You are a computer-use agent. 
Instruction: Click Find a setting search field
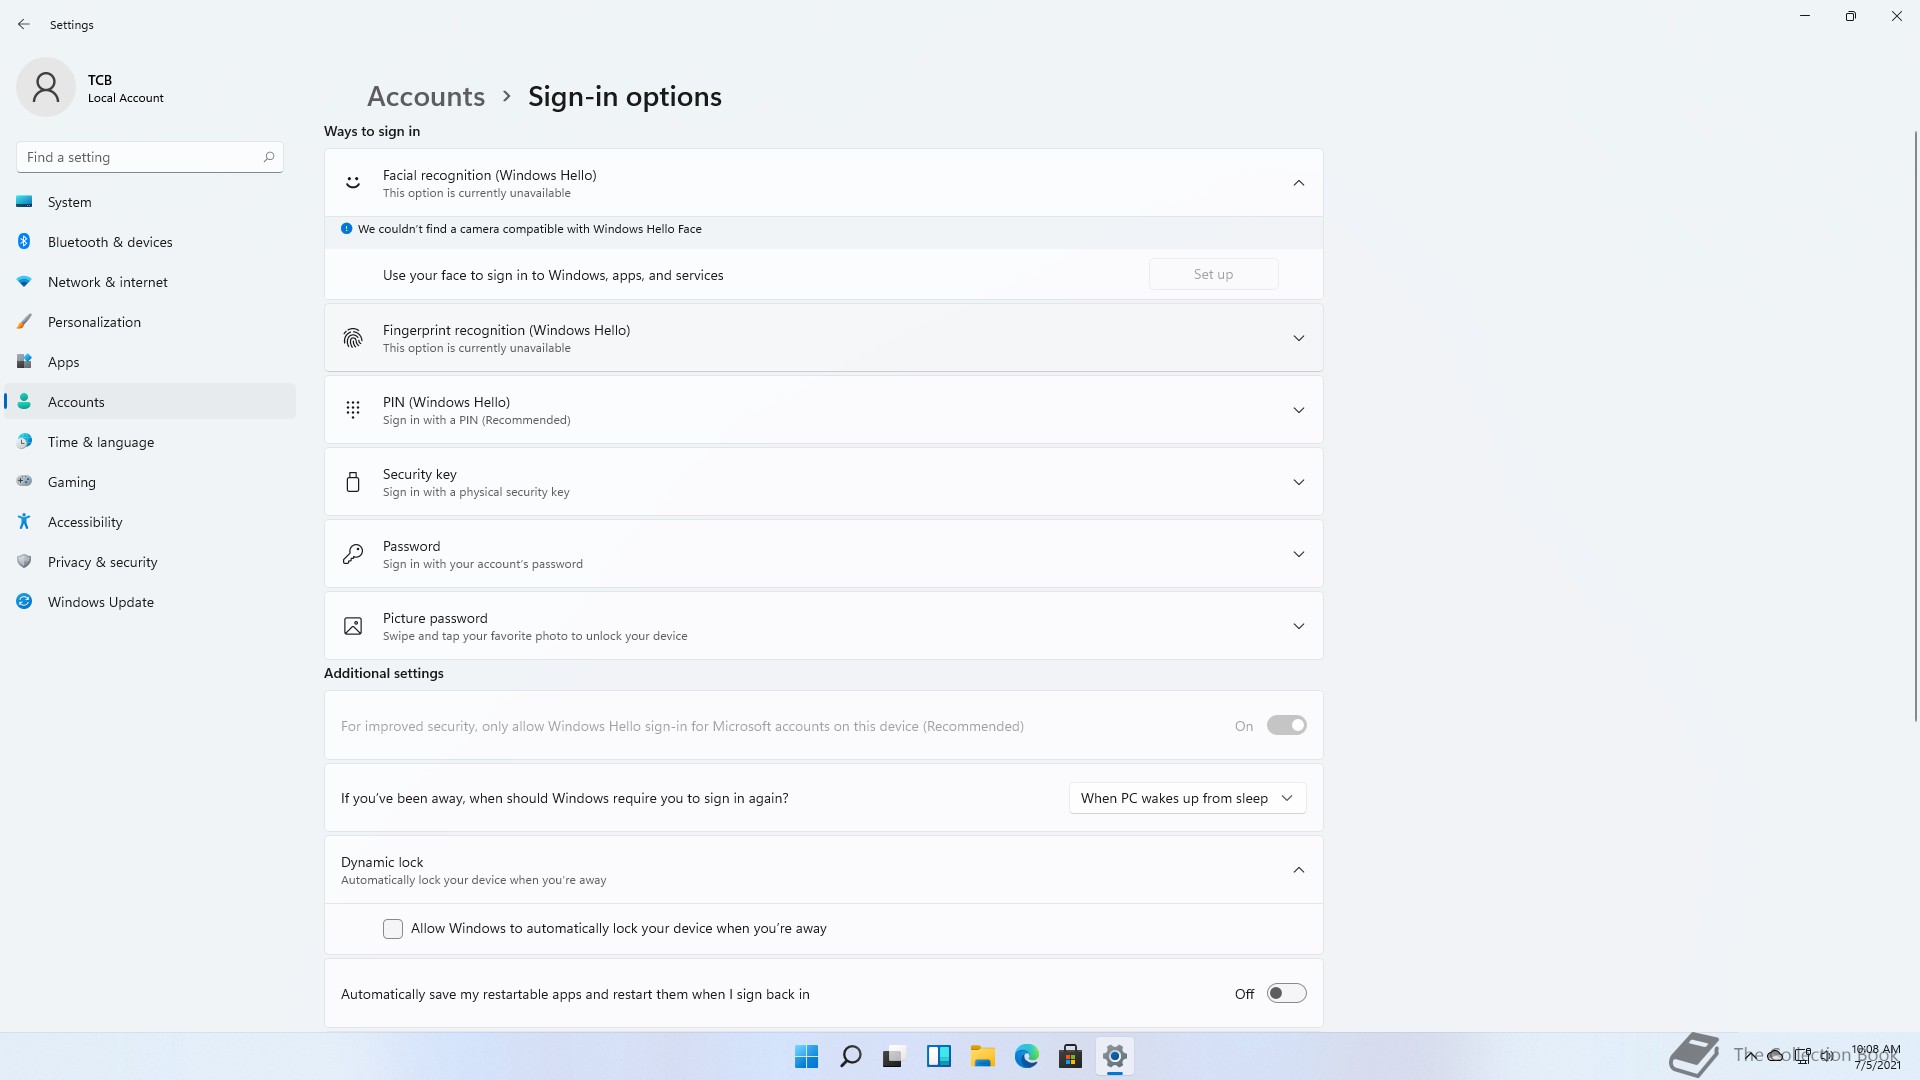coord(150,157)
